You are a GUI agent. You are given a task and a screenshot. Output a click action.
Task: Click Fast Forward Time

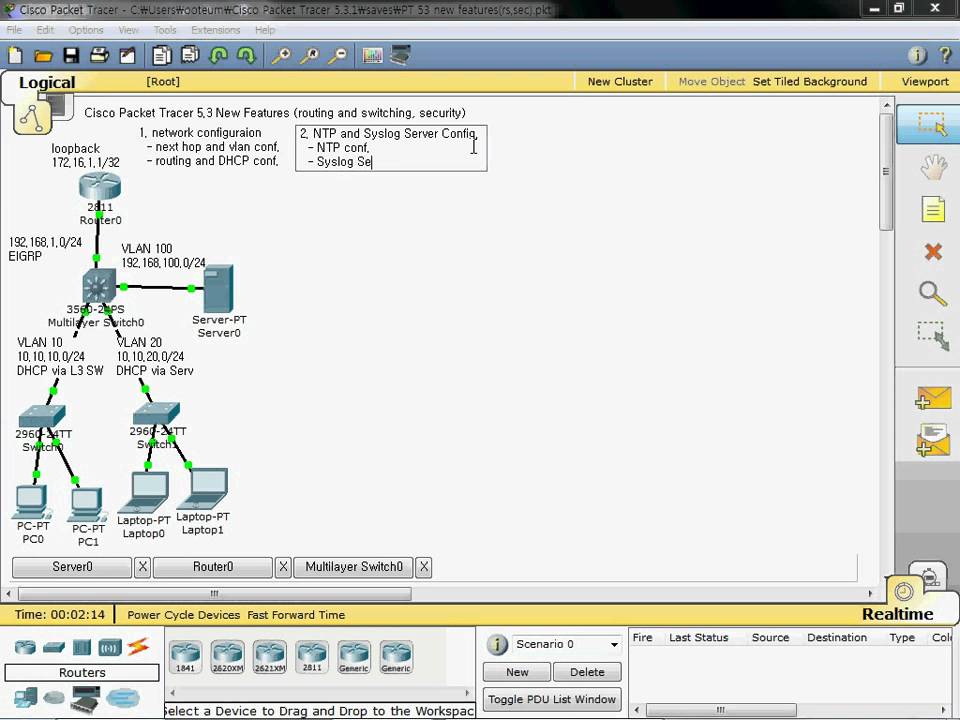[296, 615]
